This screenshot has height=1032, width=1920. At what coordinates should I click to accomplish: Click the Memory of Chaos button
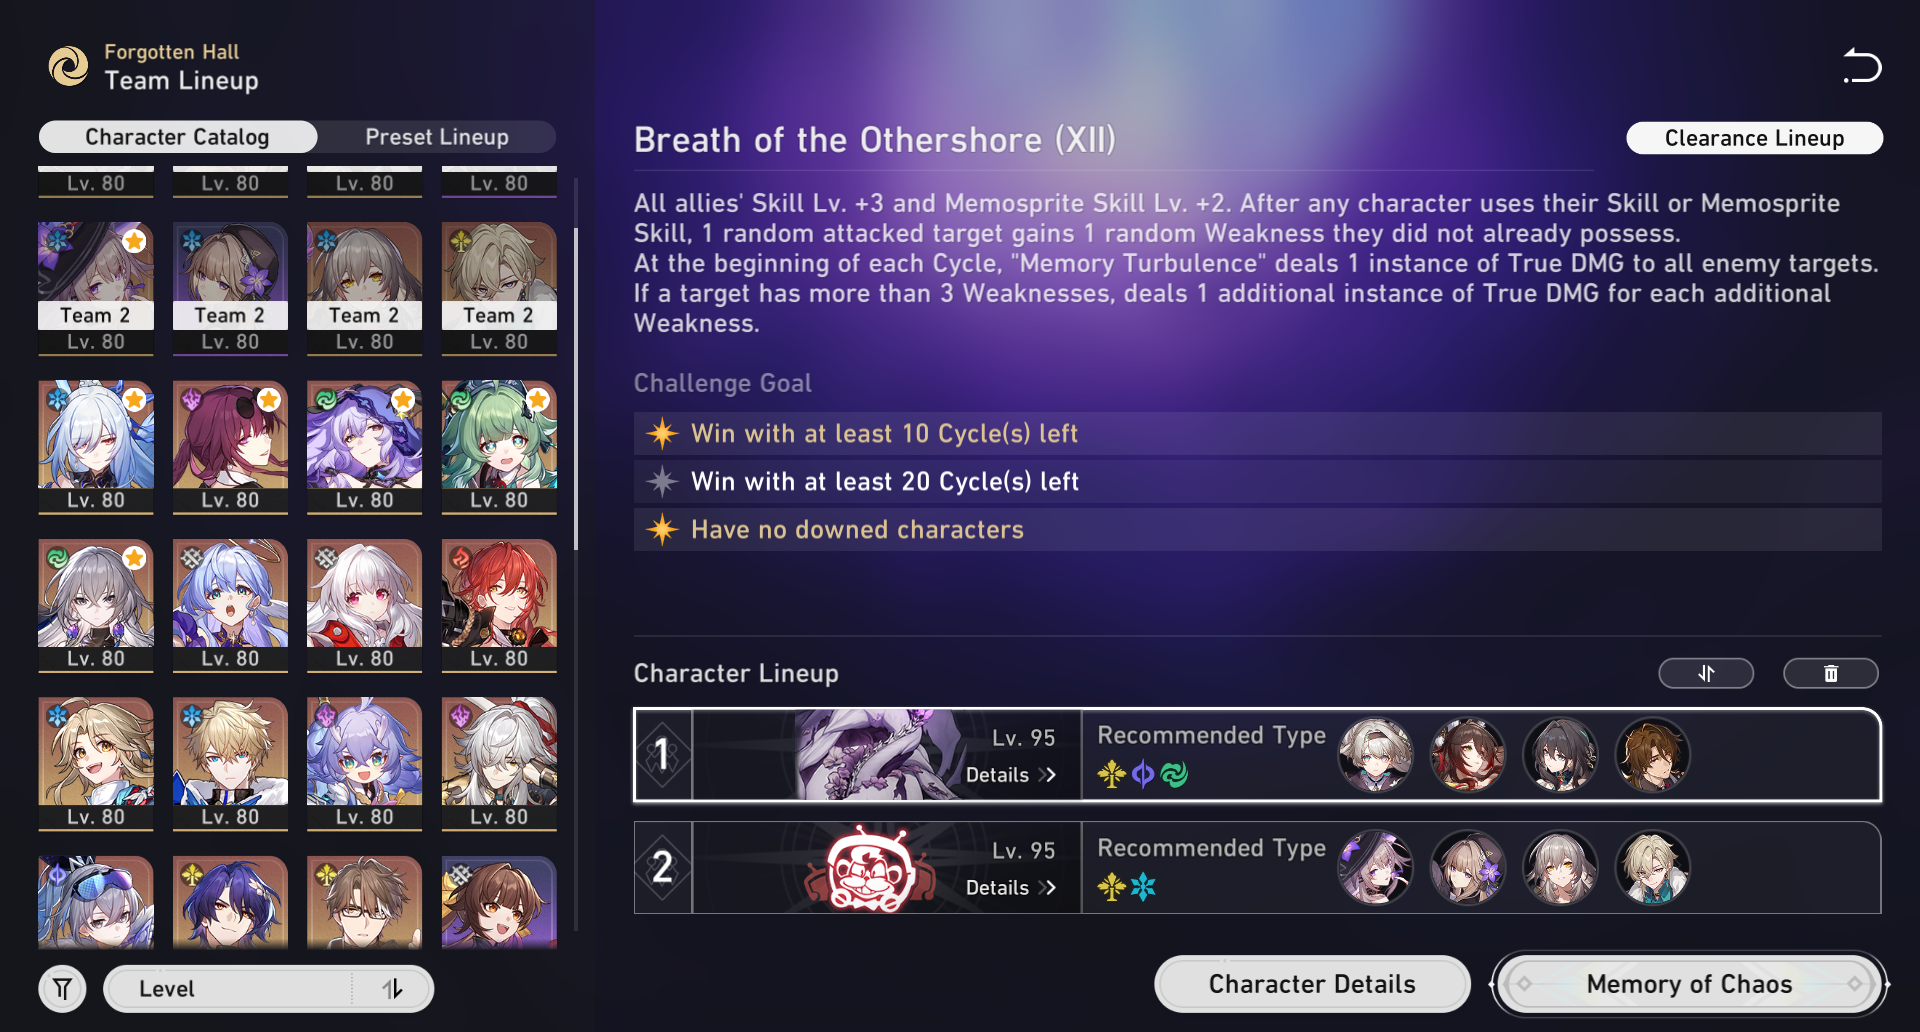(x=1689, y=984)
